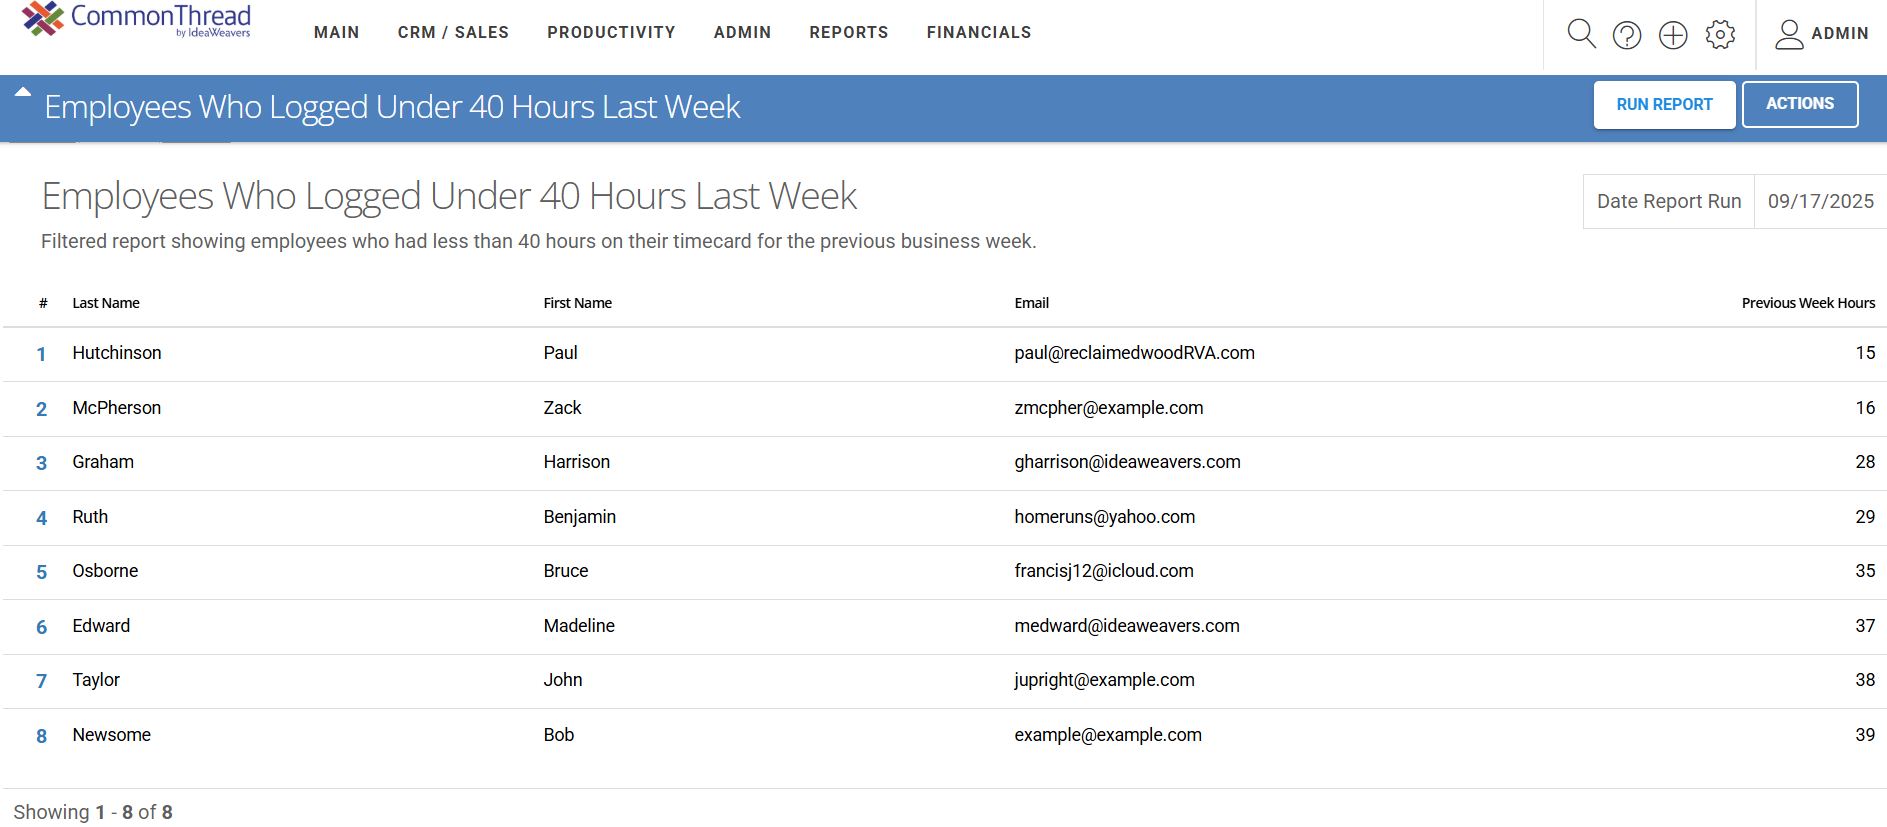Click row number 1 link

click(41, 354)
